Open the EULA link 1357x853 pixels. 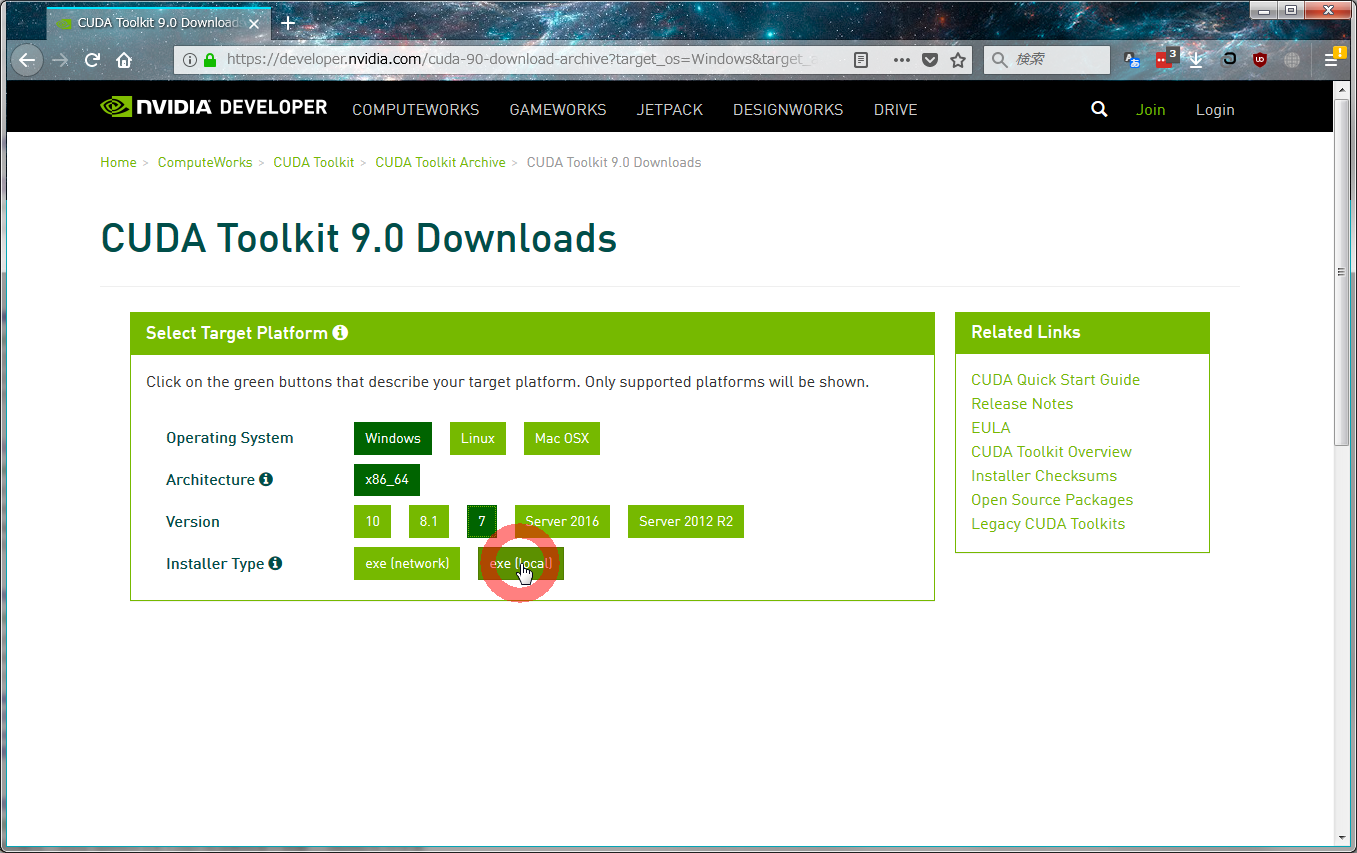991,428
